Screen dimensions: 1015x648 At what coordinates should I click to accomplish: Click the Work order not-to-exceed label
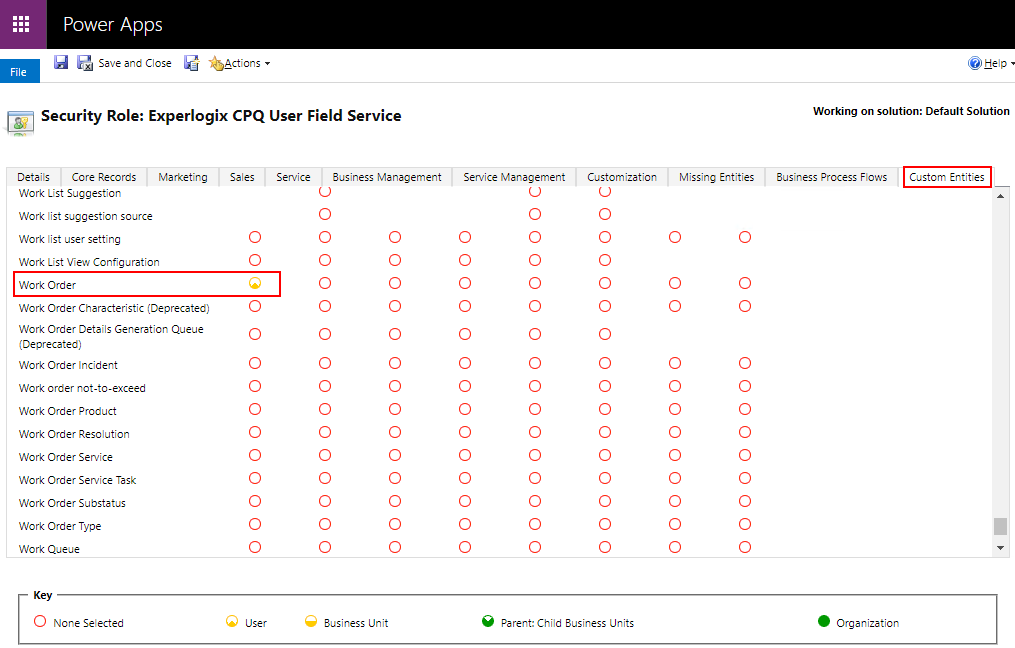pyautogui.click(x=82, y=388)
